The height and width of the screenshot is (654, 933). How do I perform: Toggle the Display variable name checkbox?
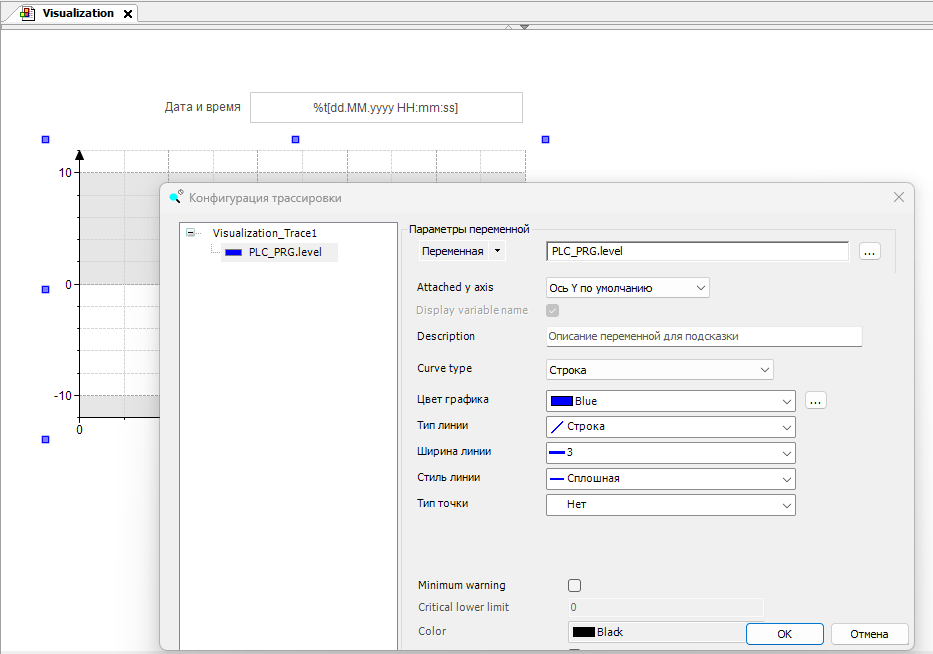[x=553, y=311]
